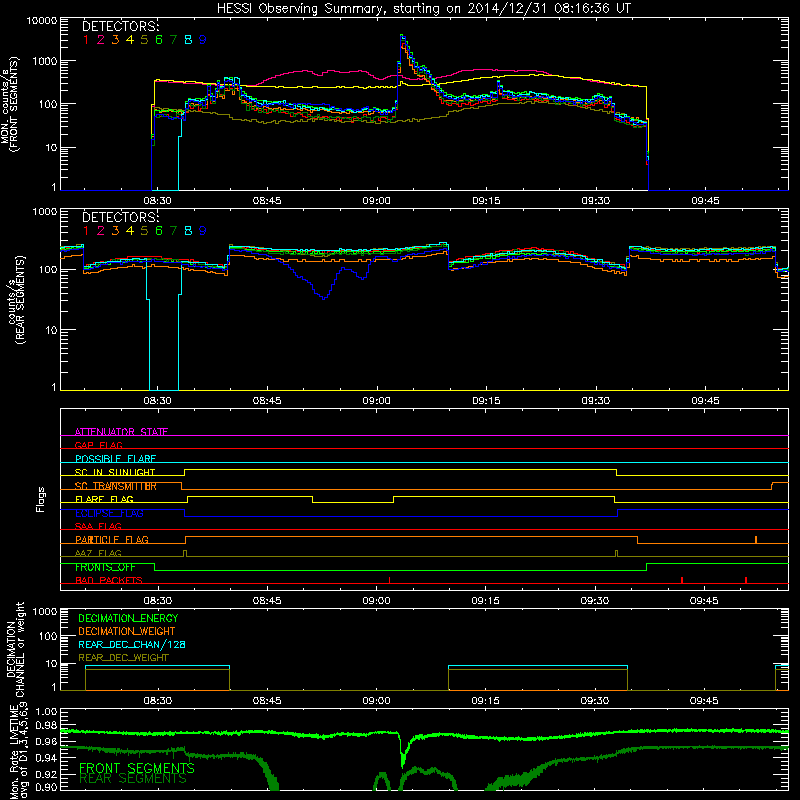
Task: Click 09:00 time label under front segments plot
Action: (377, 201)
